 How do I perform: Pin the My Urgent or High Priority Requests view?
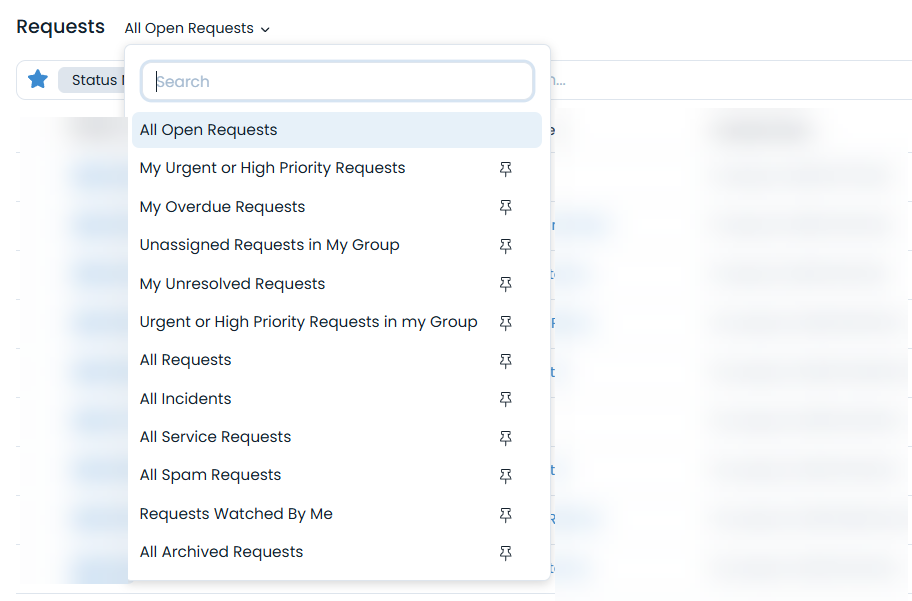[506, 168]
